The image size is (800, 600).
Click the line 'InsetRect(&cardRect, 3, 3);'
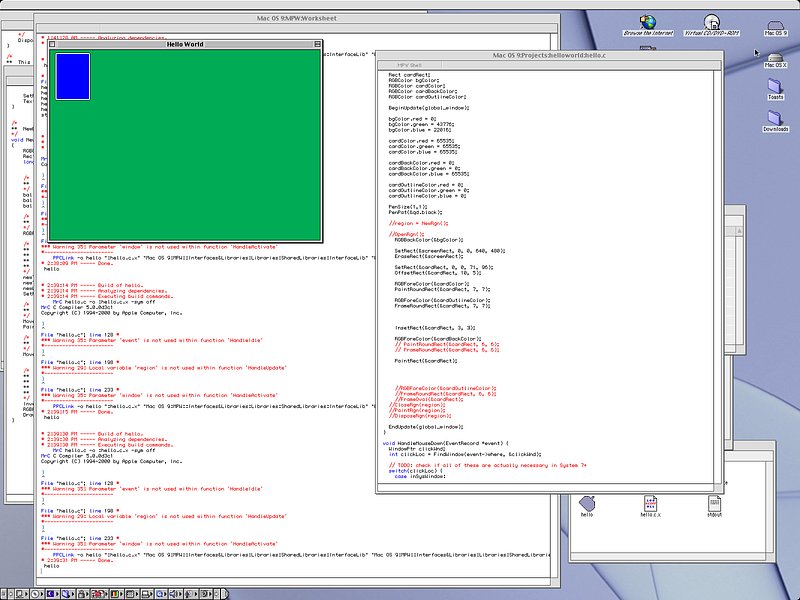(x=435, y=328)
